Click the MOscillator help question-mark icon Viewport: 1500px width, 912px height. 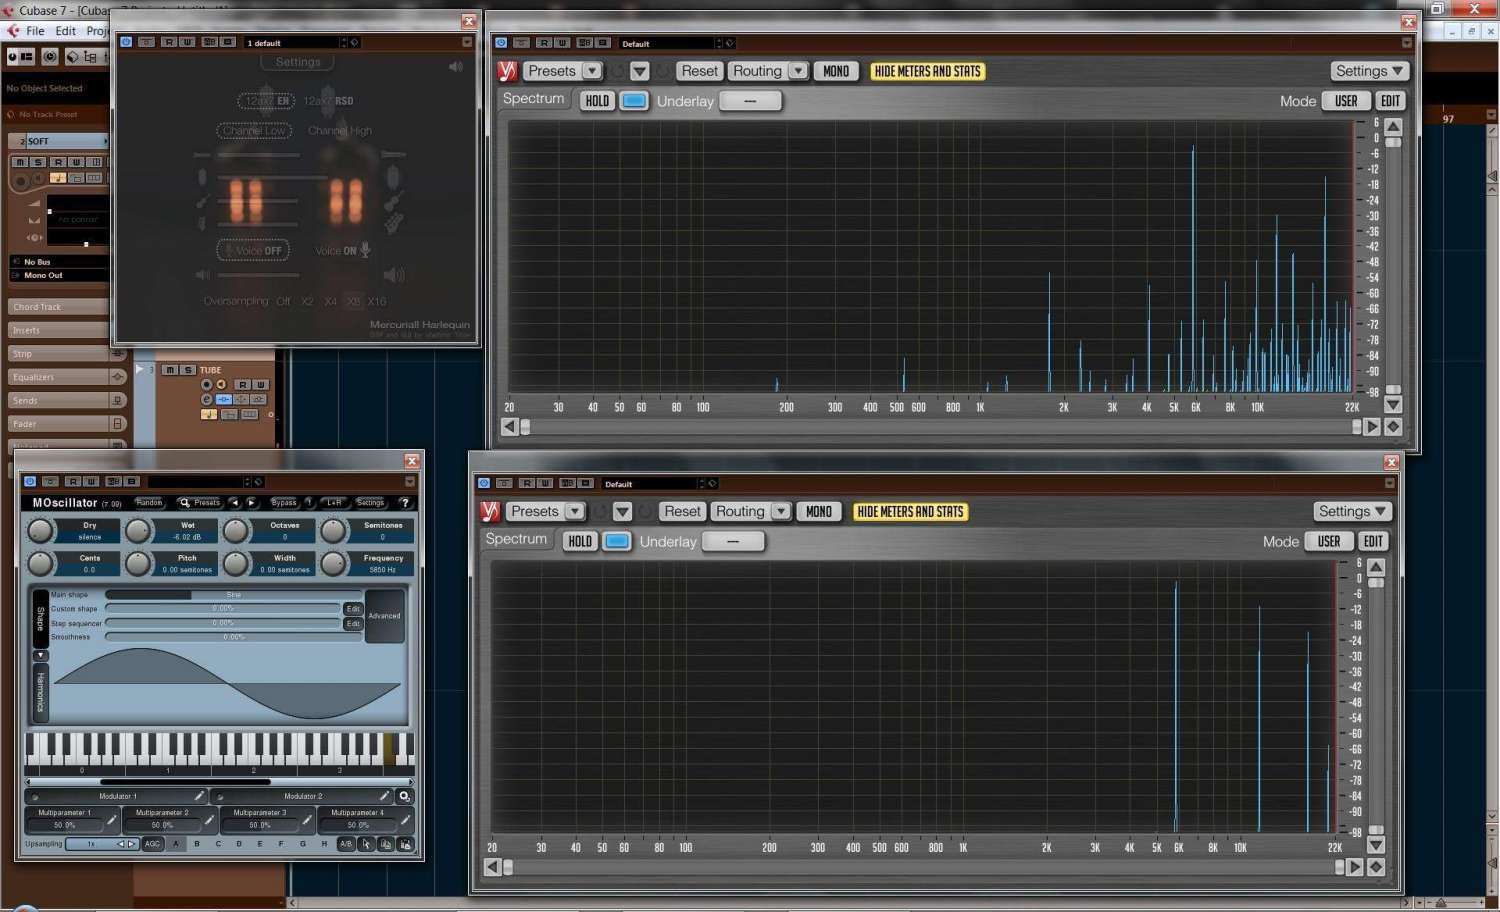(x=404, y=503)
